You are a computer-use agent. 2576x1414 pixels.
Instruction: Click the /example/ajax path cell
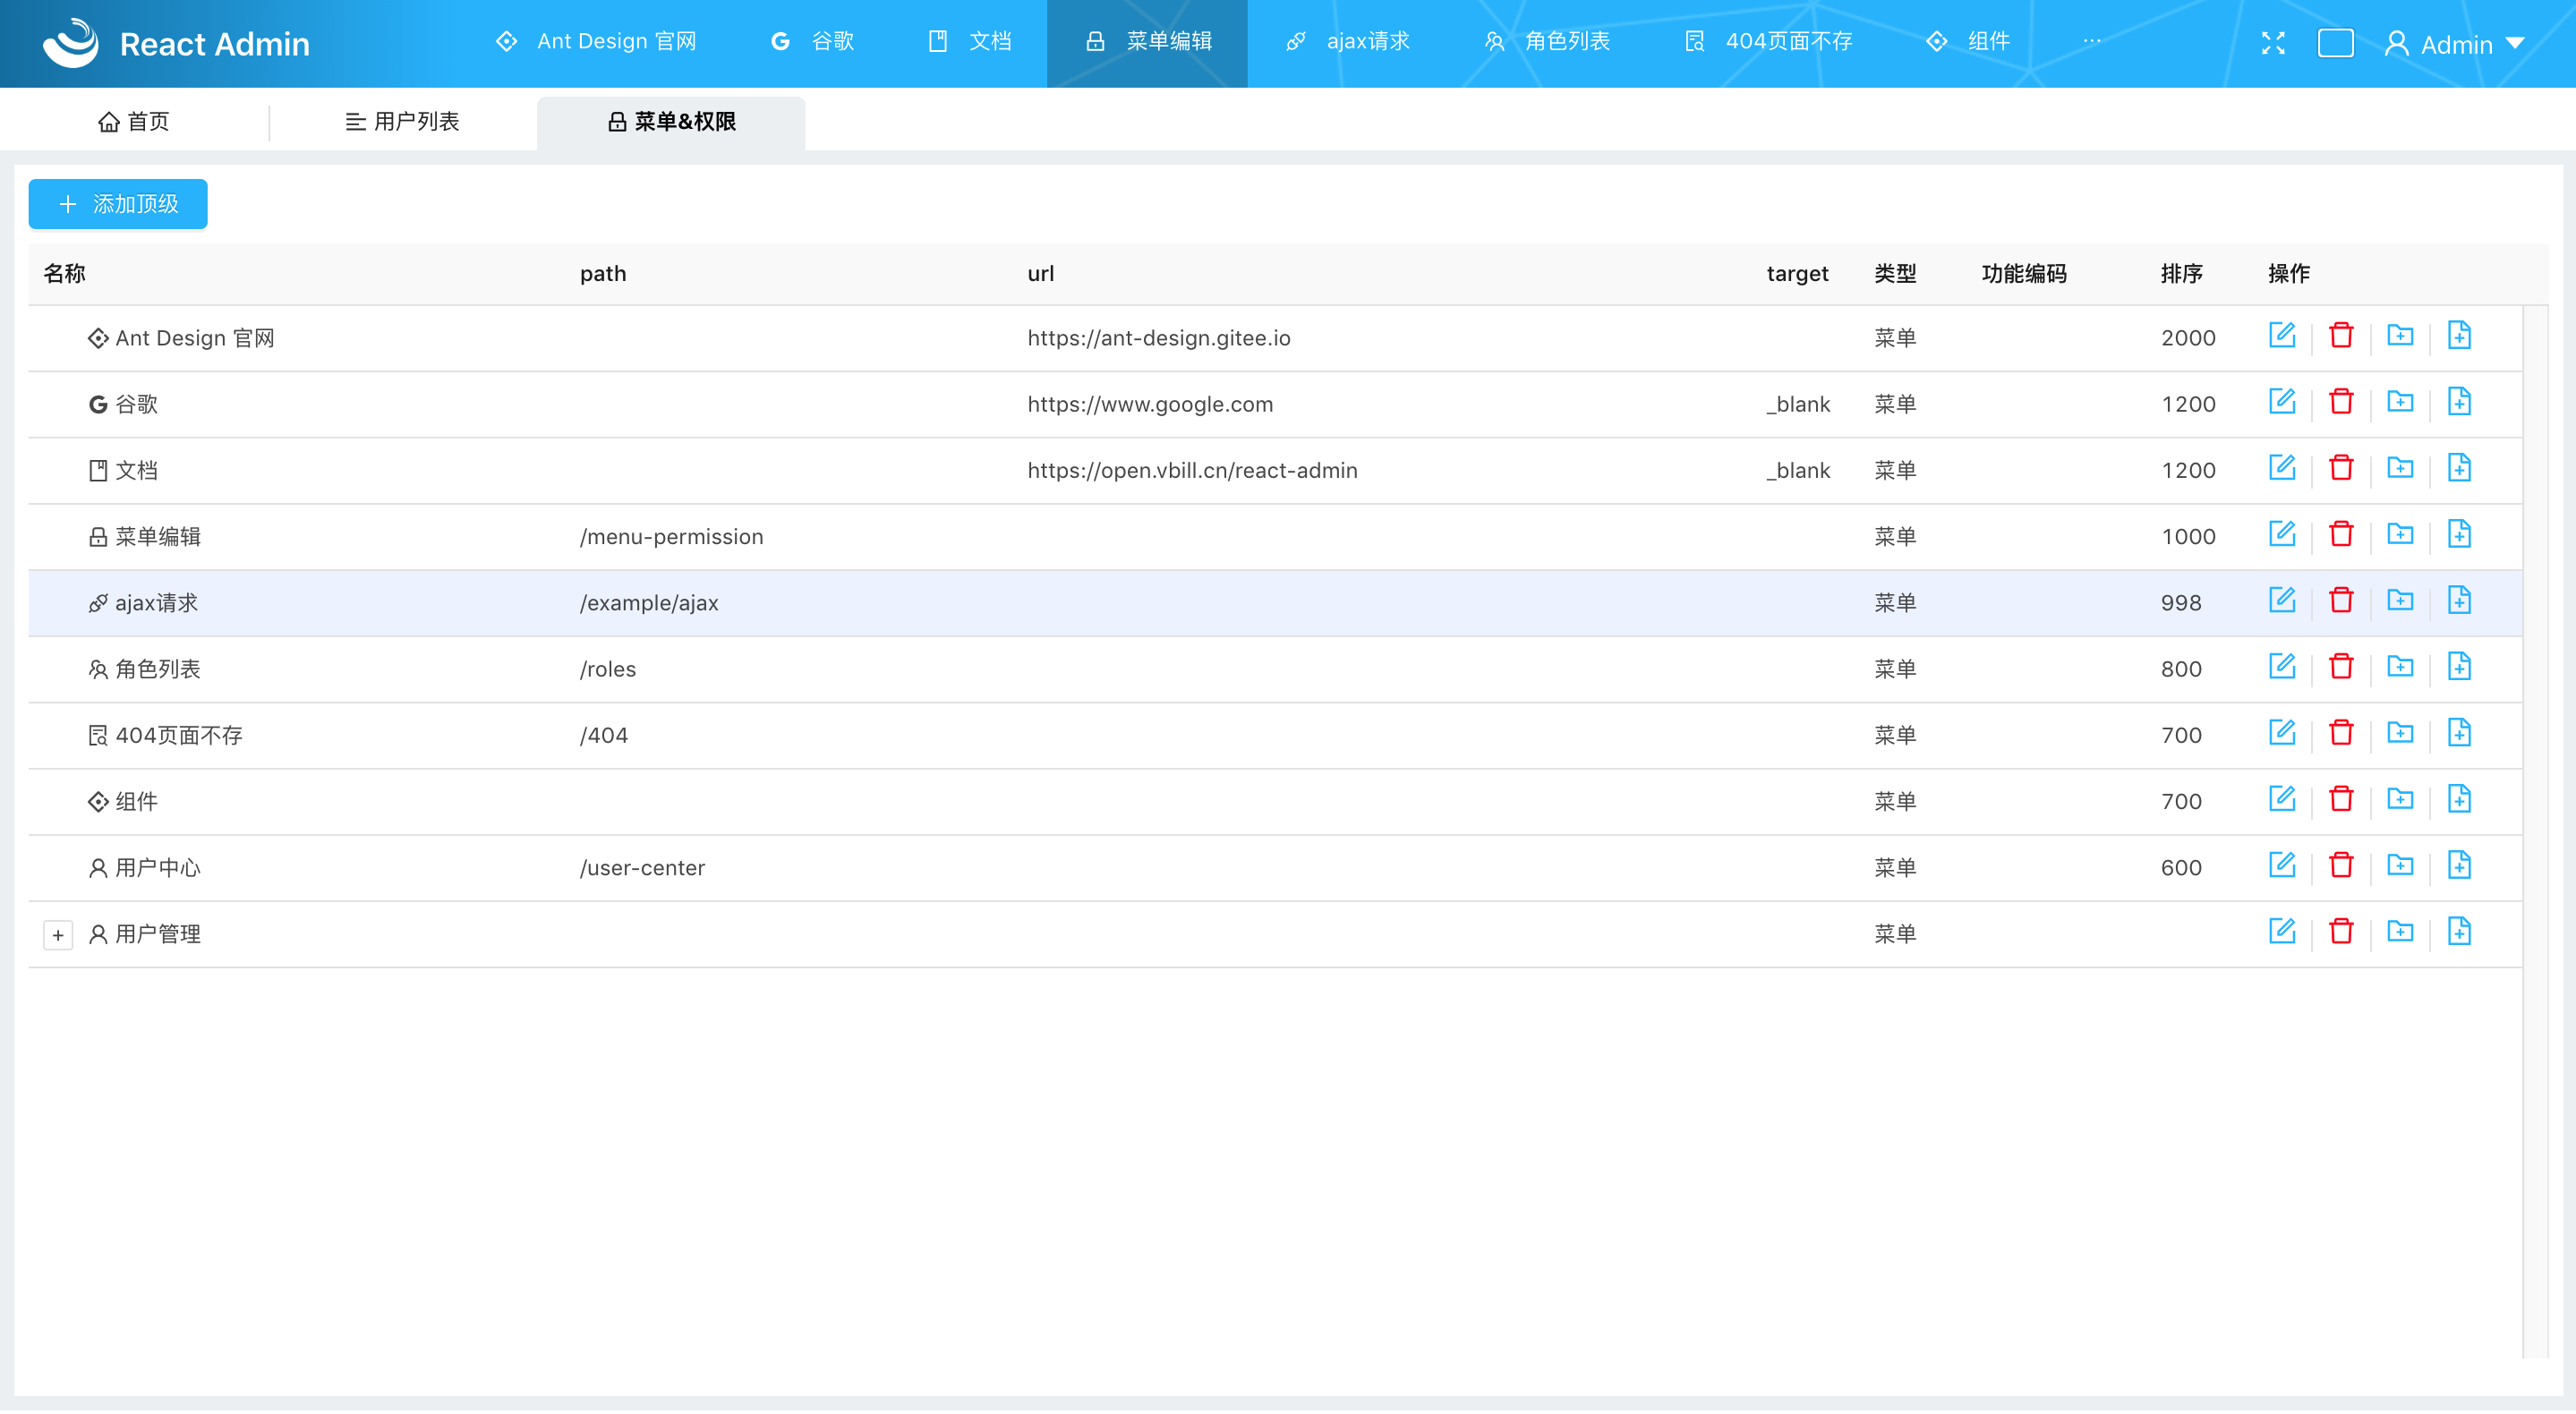coord(649,603)
